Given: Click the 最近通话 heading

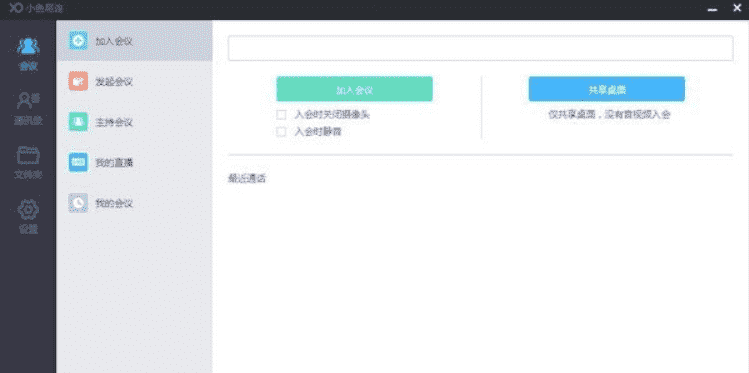Looking at the screenshot, I should tap(247, 179).
